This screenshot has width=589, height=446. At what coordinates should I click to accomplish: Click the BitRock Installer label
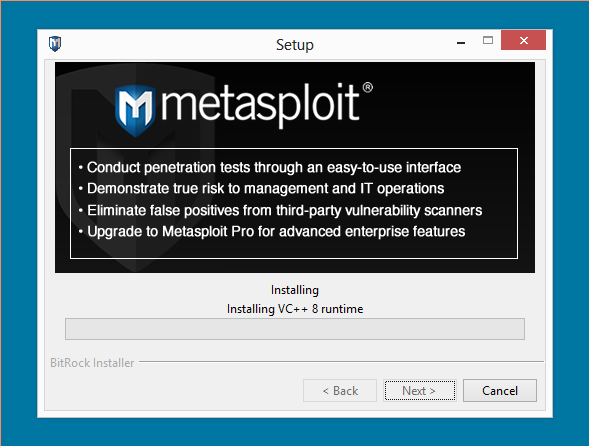pos(92,363)
